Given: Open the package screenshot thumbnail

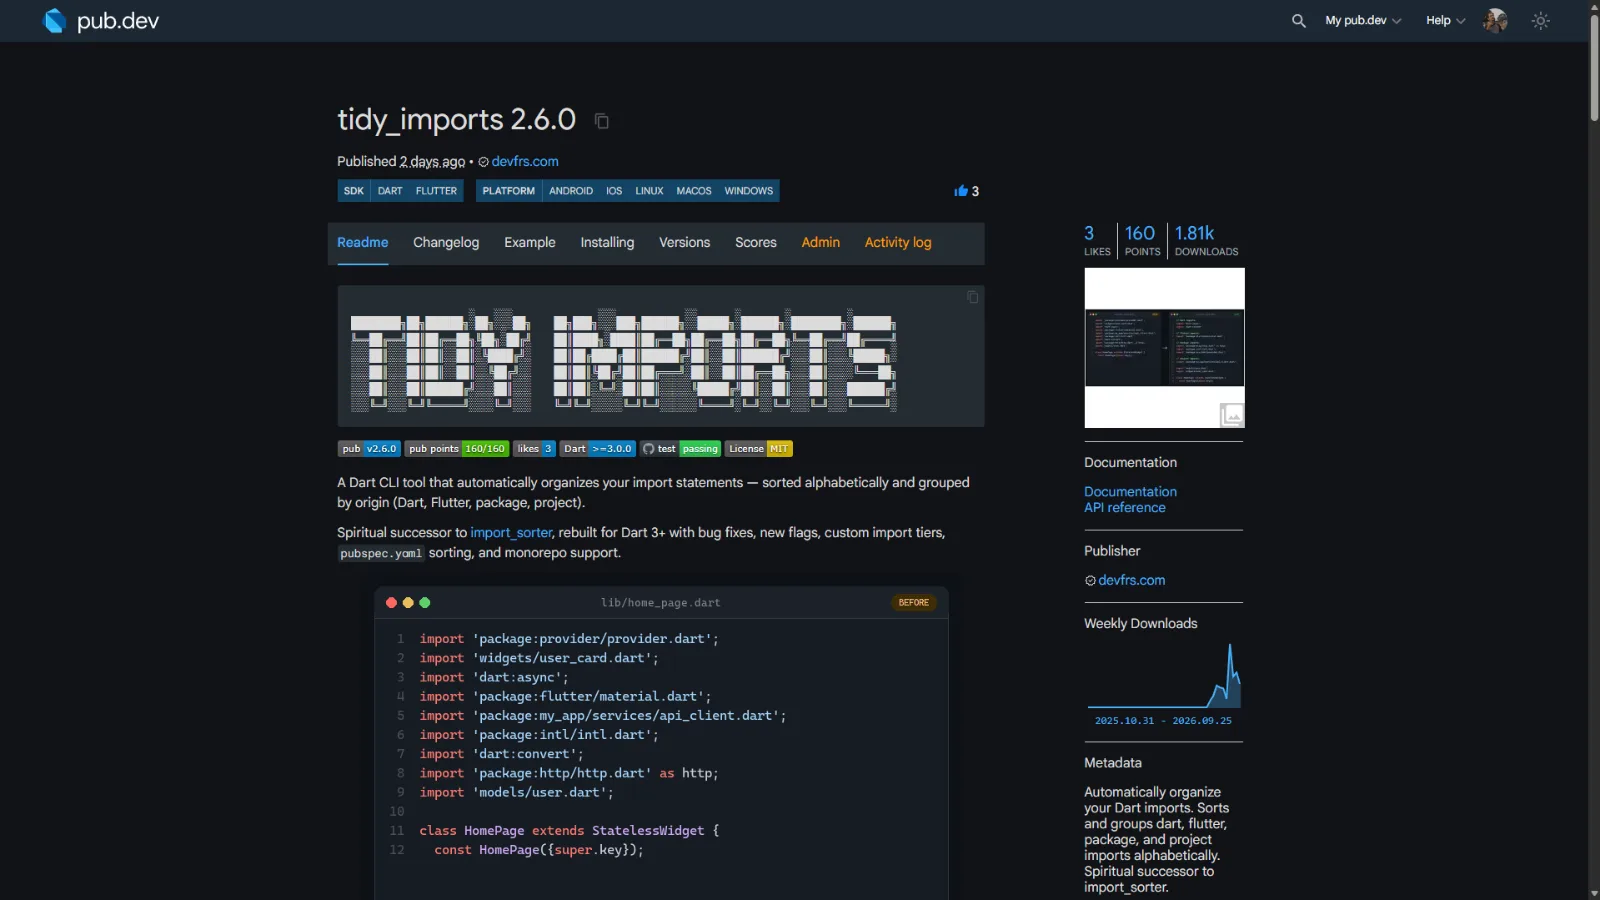Looking at the screenshot, I should 1164,348.
